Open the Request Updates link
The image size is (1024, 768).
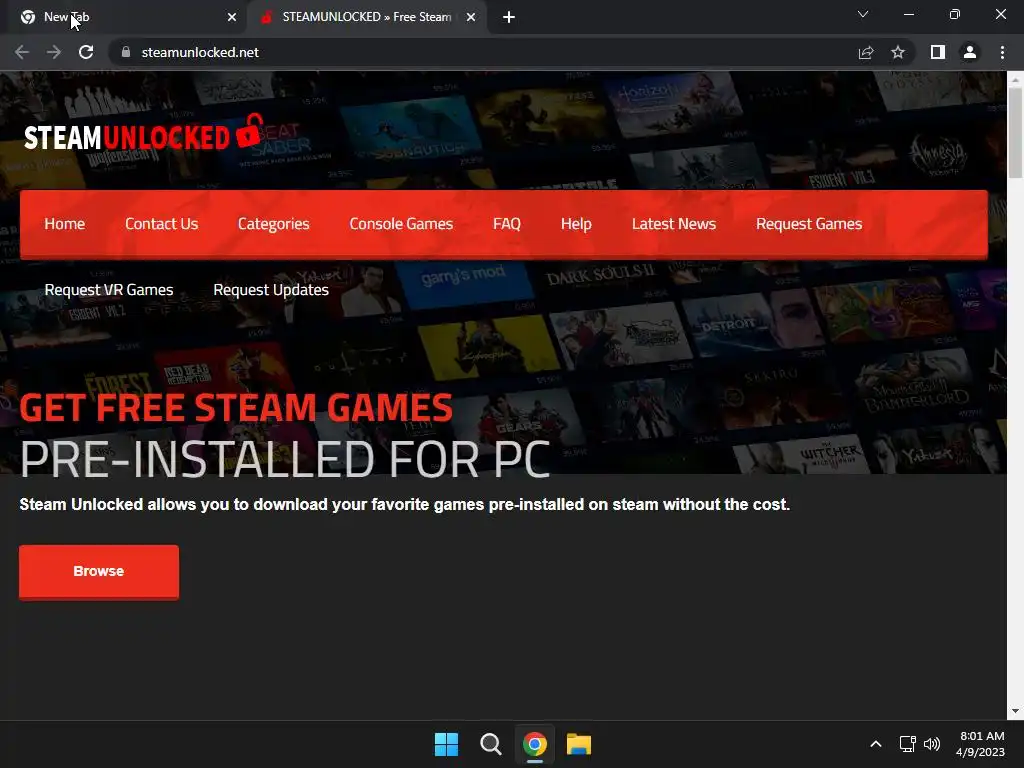point(271,290)
